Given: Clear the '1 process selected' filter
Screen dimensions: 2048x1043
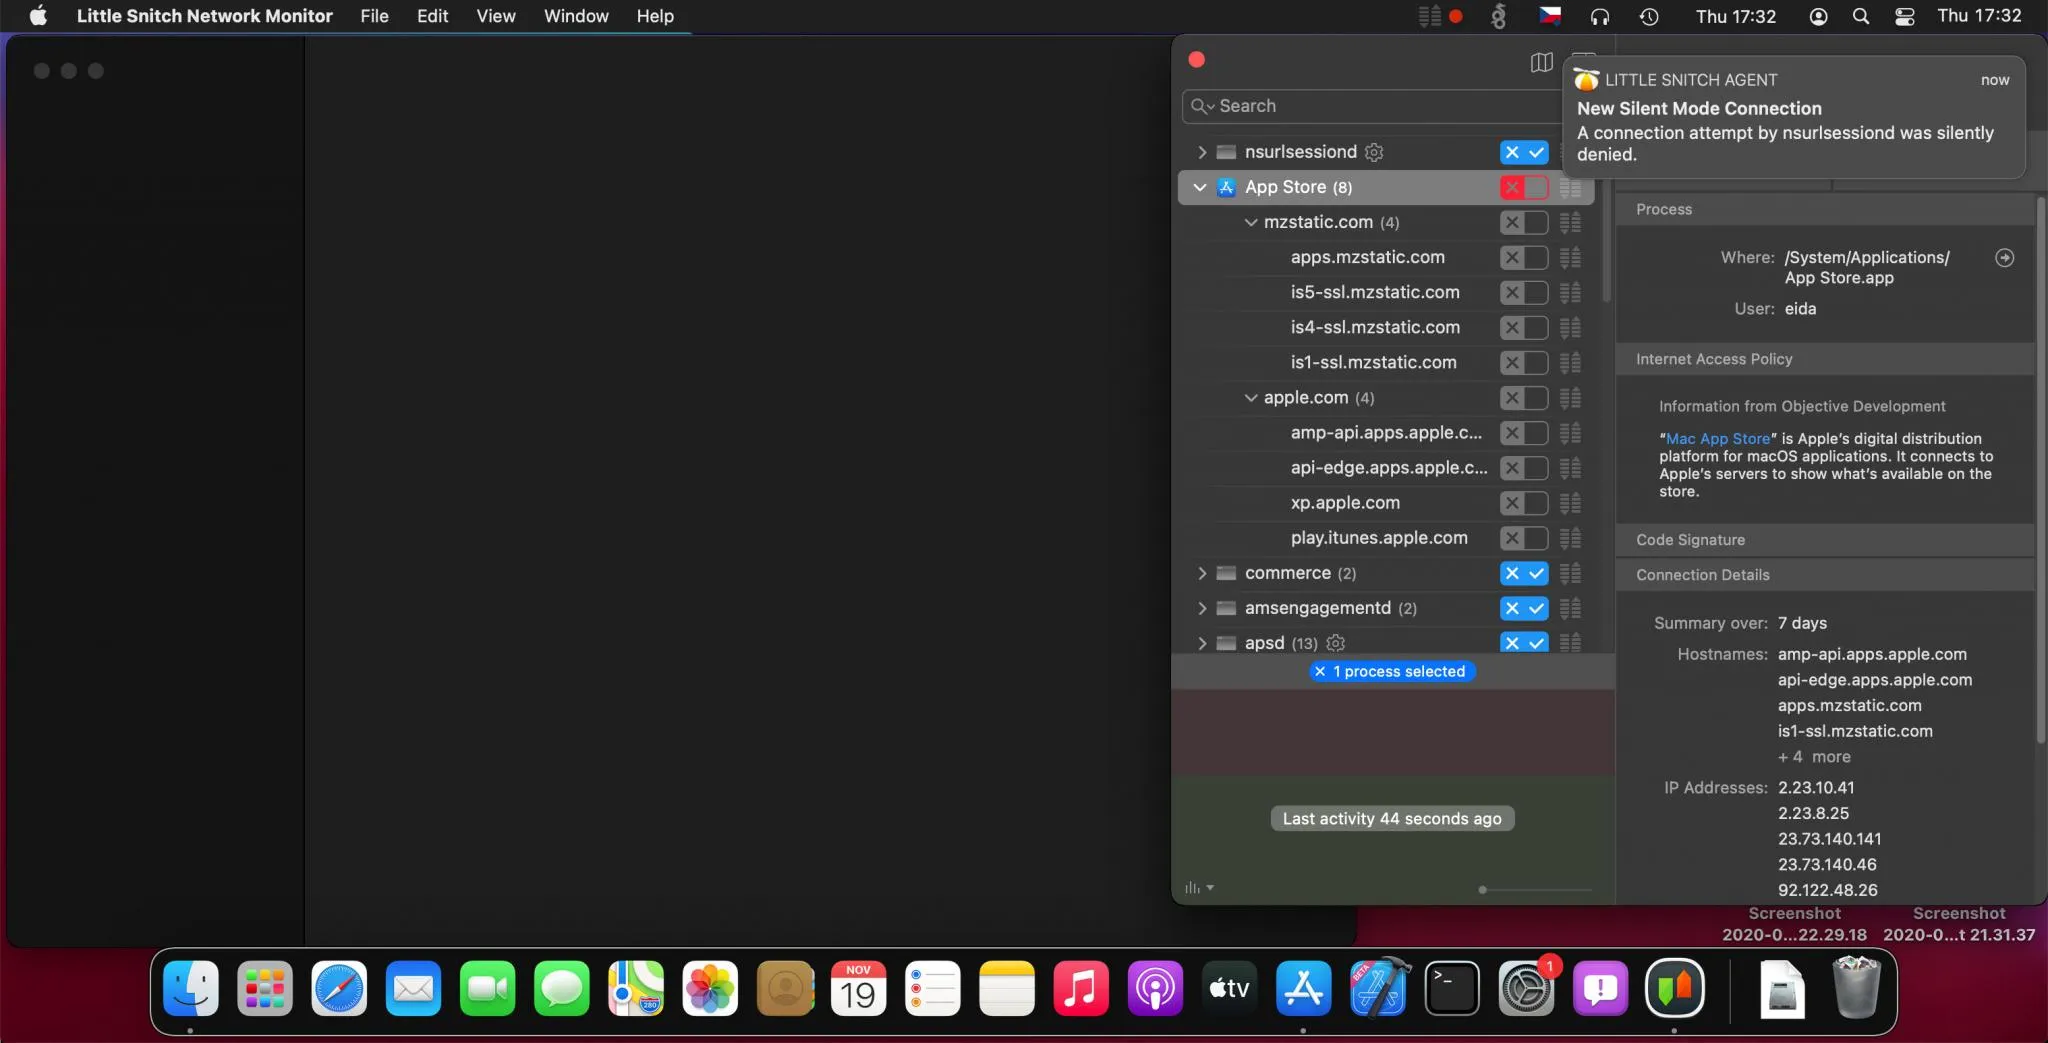Looking at the screenshot, I should click(1320, 672).
